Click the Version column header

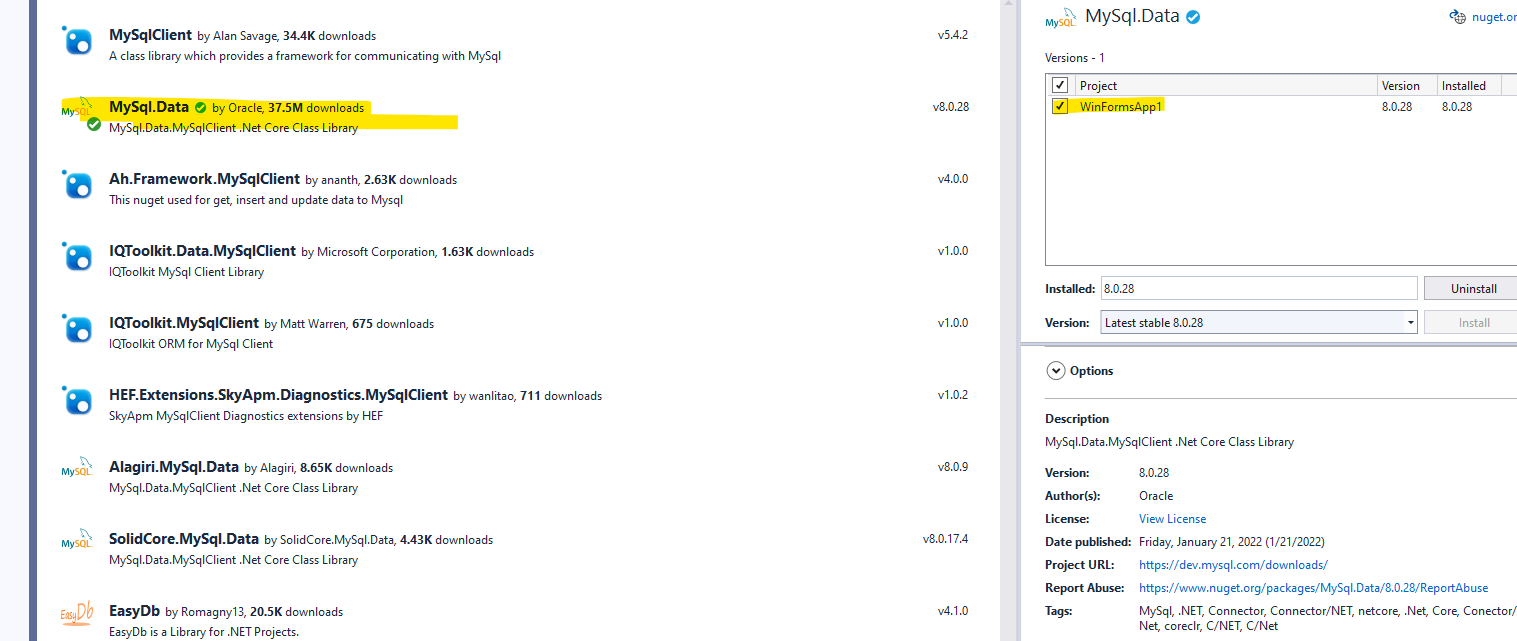click(1406, 85)
